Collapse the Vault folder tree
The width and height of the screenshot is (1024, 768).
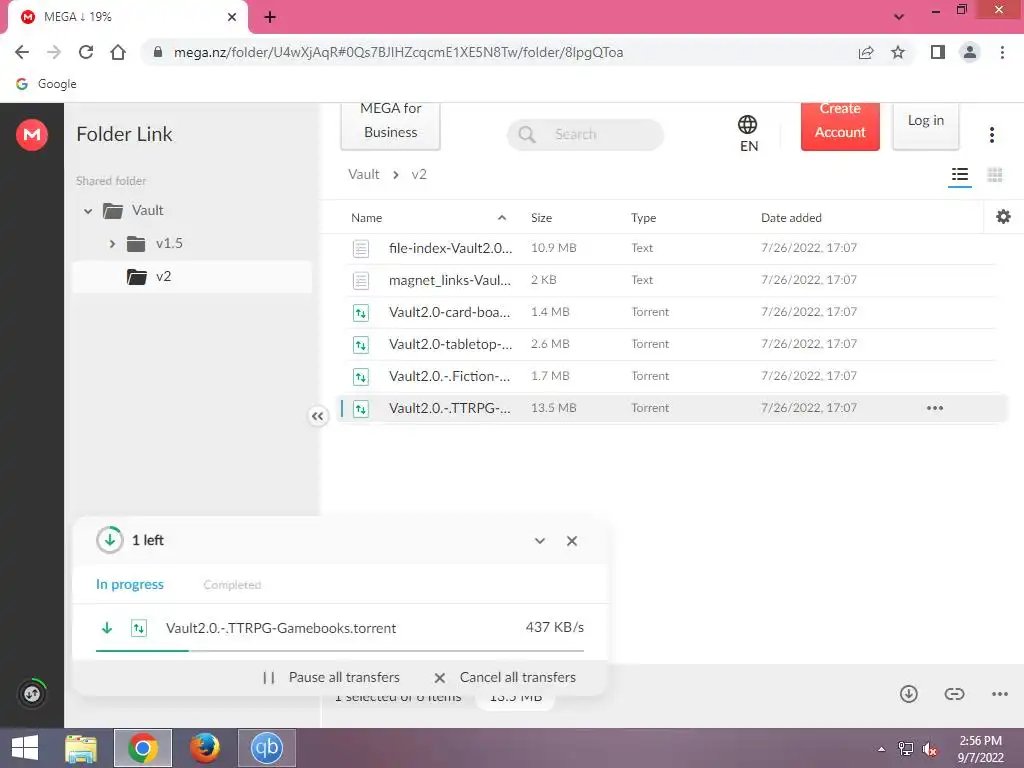(x=88, y=211)
